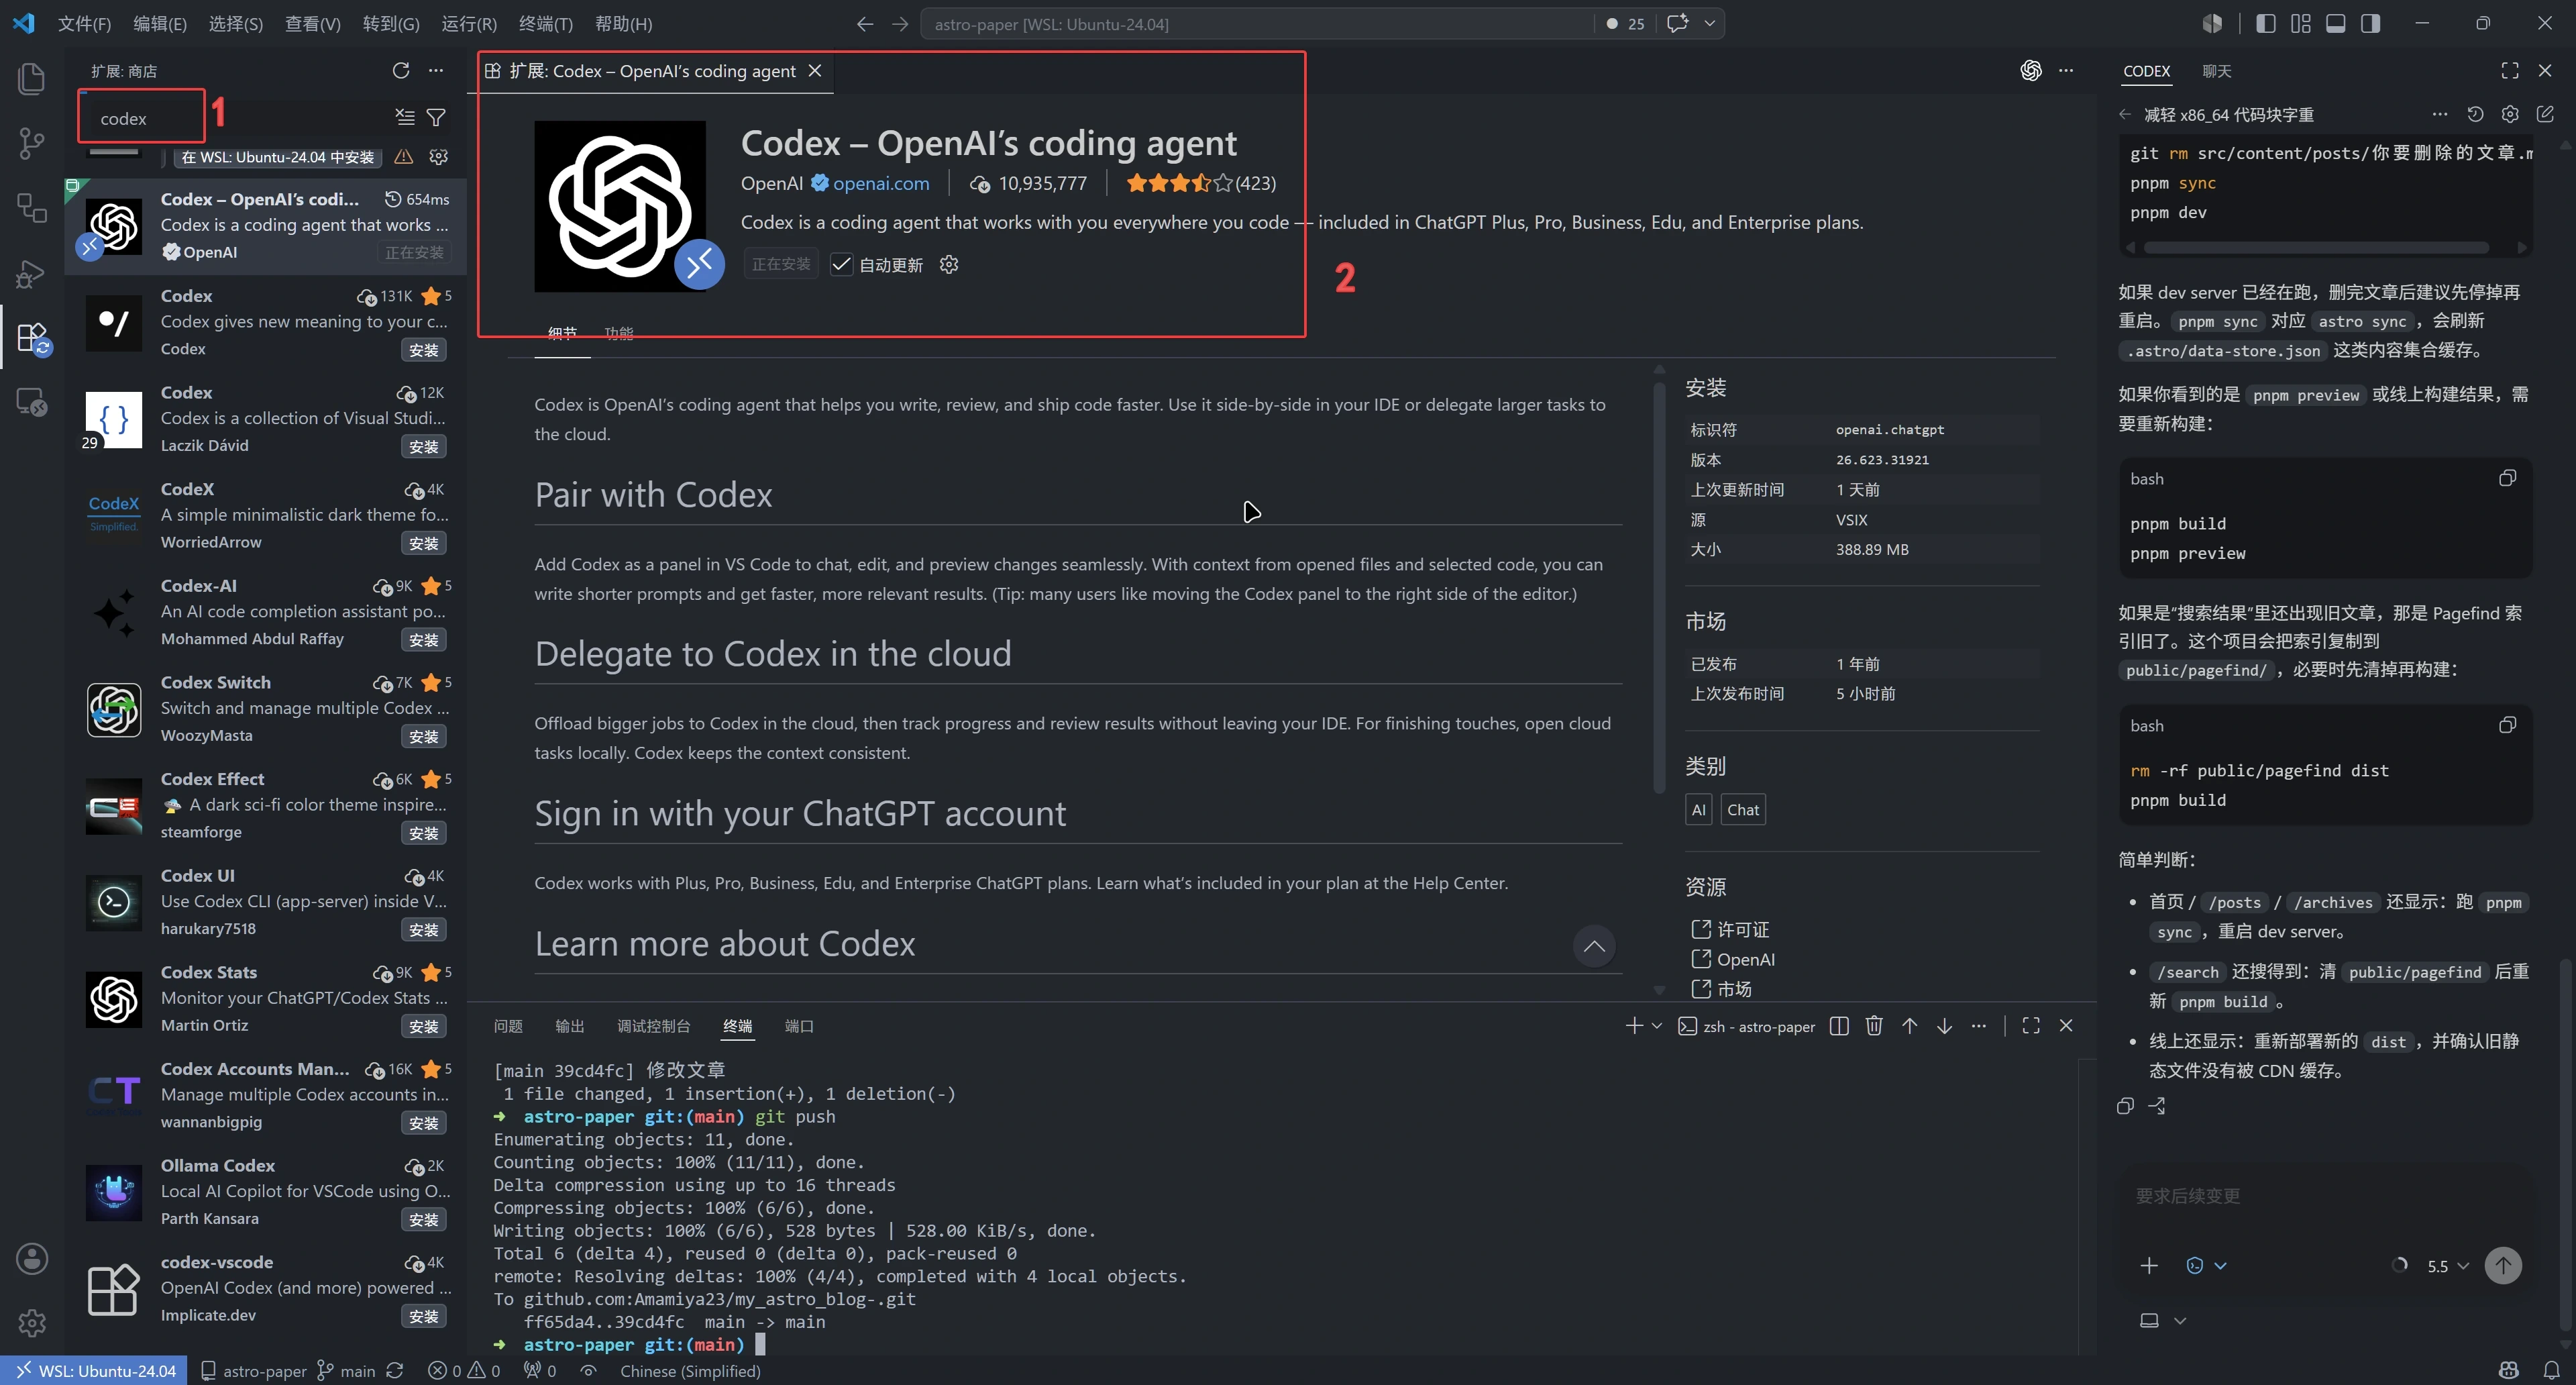Click the scroll-to-top button in details
2576x1385 pixels.
tap(1594, 946)
